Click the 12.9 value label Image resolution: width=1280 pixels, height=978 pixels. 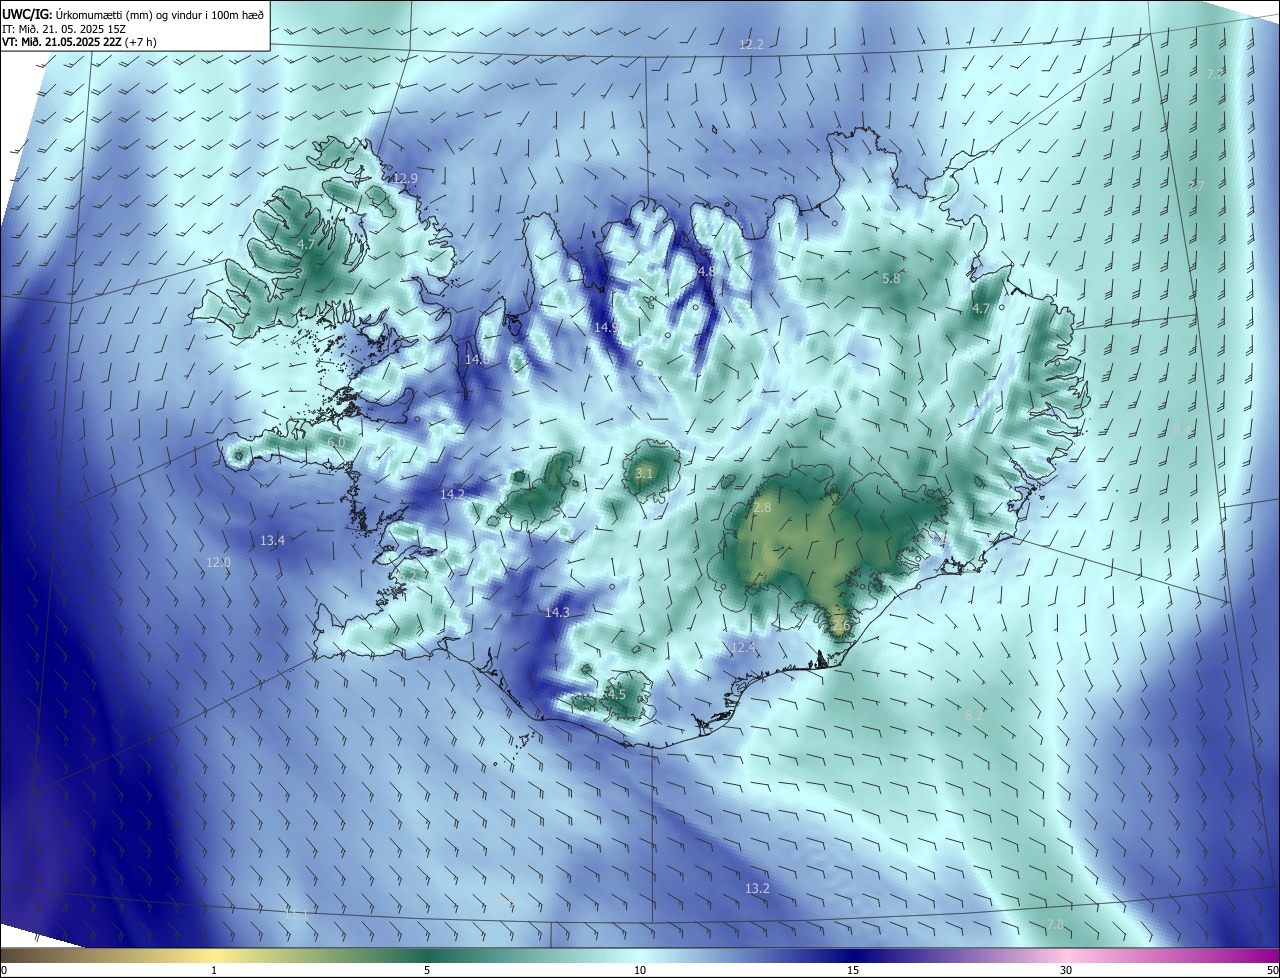click(405, 178)
